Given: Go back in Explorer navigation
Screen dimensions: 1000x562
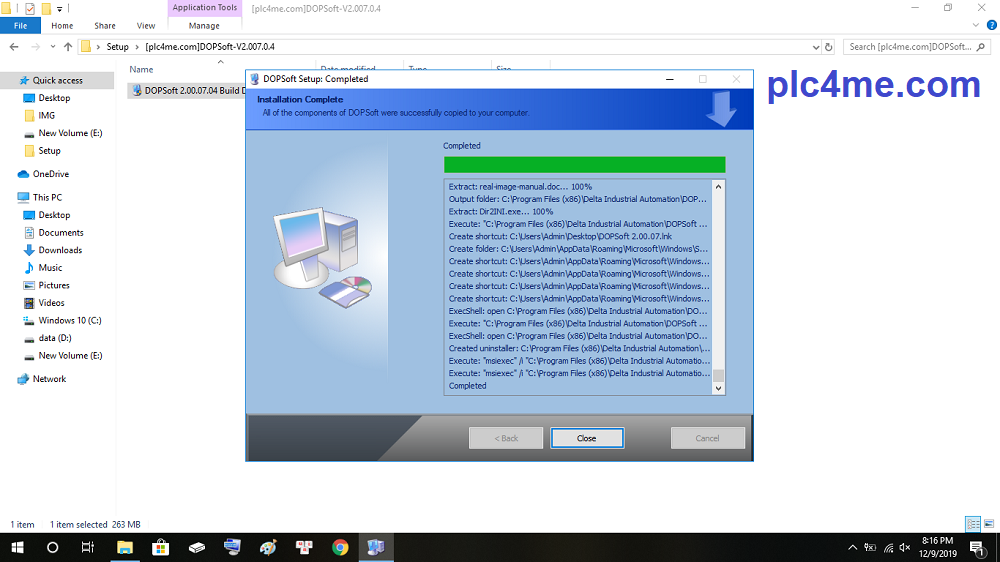Looking at the screenshot, I should coord(14,47).
